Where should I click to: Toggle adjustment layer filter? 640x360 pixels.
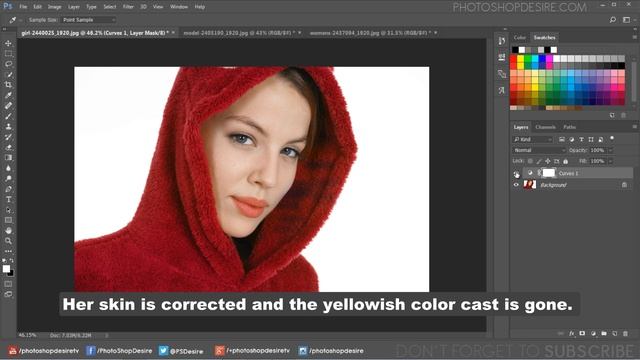571,140
